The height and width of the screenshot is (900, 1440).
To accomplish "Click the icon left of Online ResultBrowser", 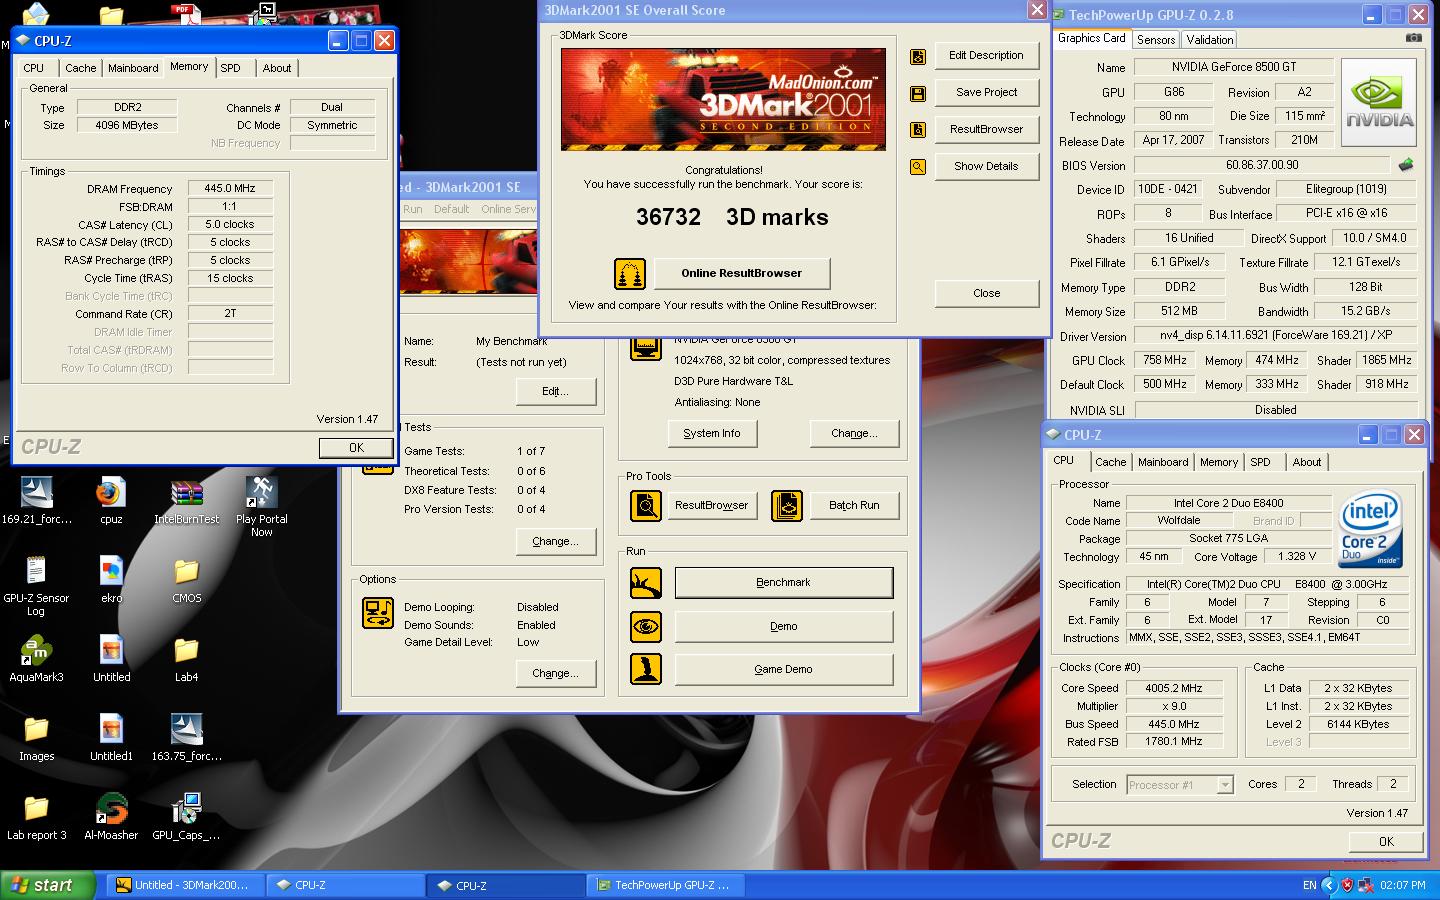I will (629, 273).
